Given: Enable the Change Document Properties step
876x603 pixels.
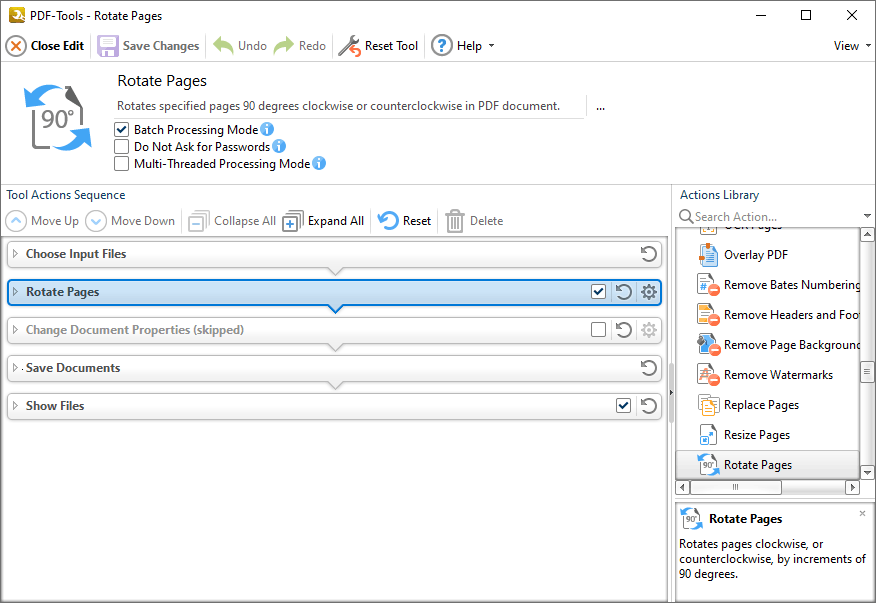Looking at the screenshot, I should pyautogui.click(x=598, y=330).
